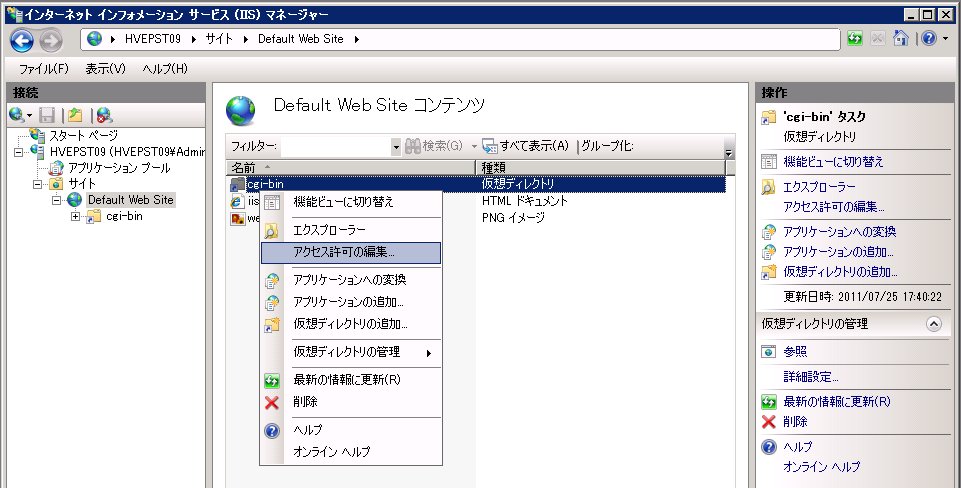Viewport: 961px width, 488px height.
Task: Click 機能ビューに切り替え link in 操作 pane
Action: pyautogui.click(x=834, y=162)
